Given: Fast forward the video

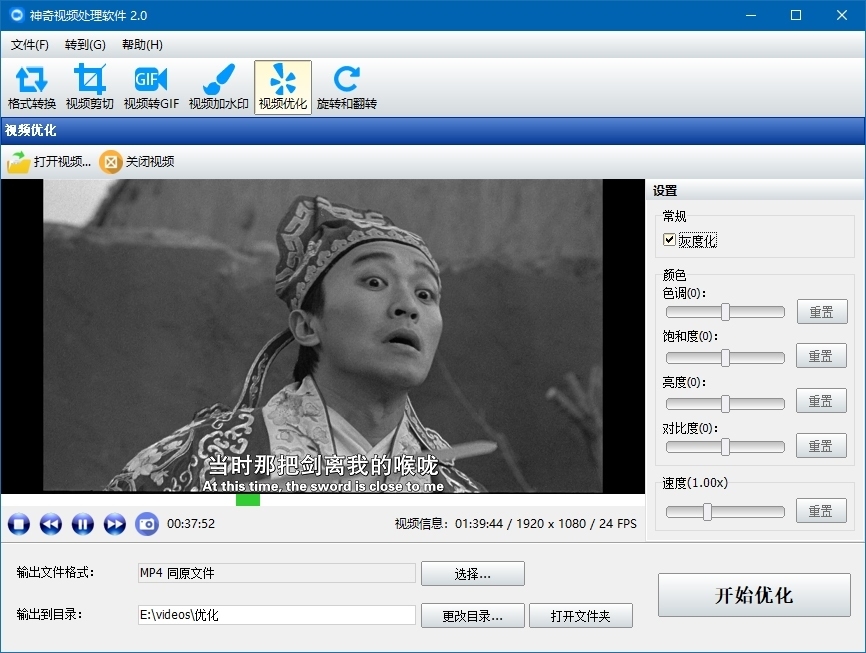Looking at the screenshot, I should pyautogui.click(x=115, y=524).
